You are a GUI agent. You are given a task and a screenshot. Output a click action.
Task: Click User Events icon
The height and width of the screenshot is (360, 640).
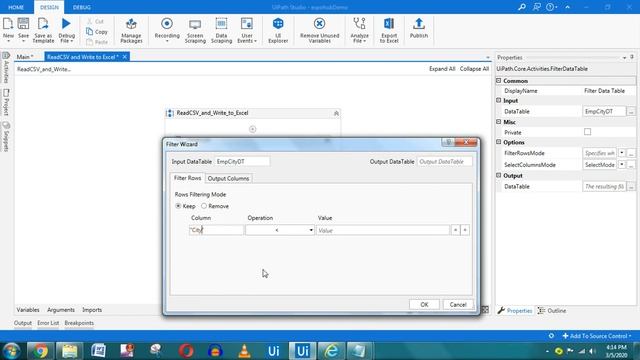coord(247,24)
